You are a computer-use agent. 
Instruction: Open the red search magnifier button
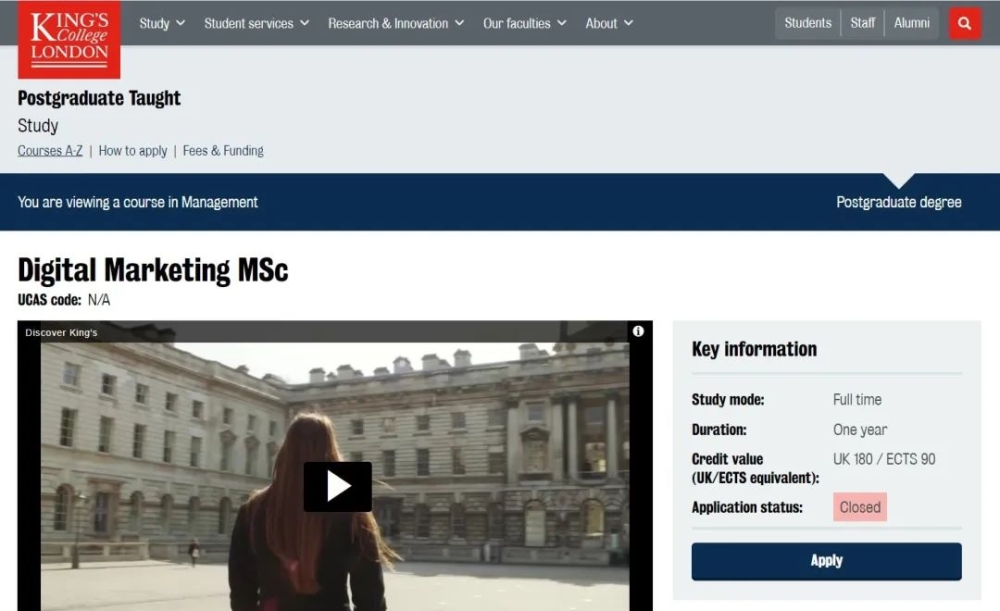[965, 24]
